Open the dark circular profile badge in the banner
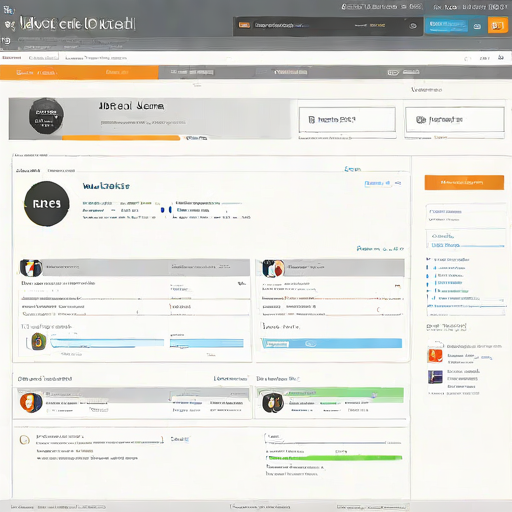This screenshot has height=512, width=512. 46,116
